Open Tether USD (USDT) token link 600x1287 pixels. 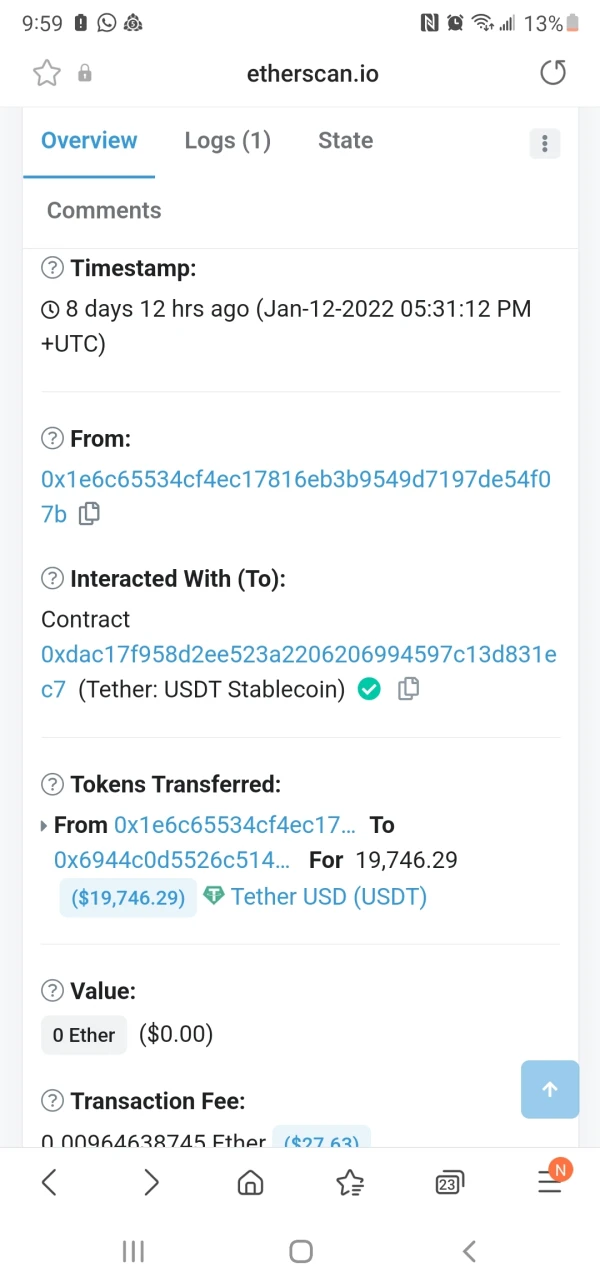pyautogui.click(x=328, y=896)
